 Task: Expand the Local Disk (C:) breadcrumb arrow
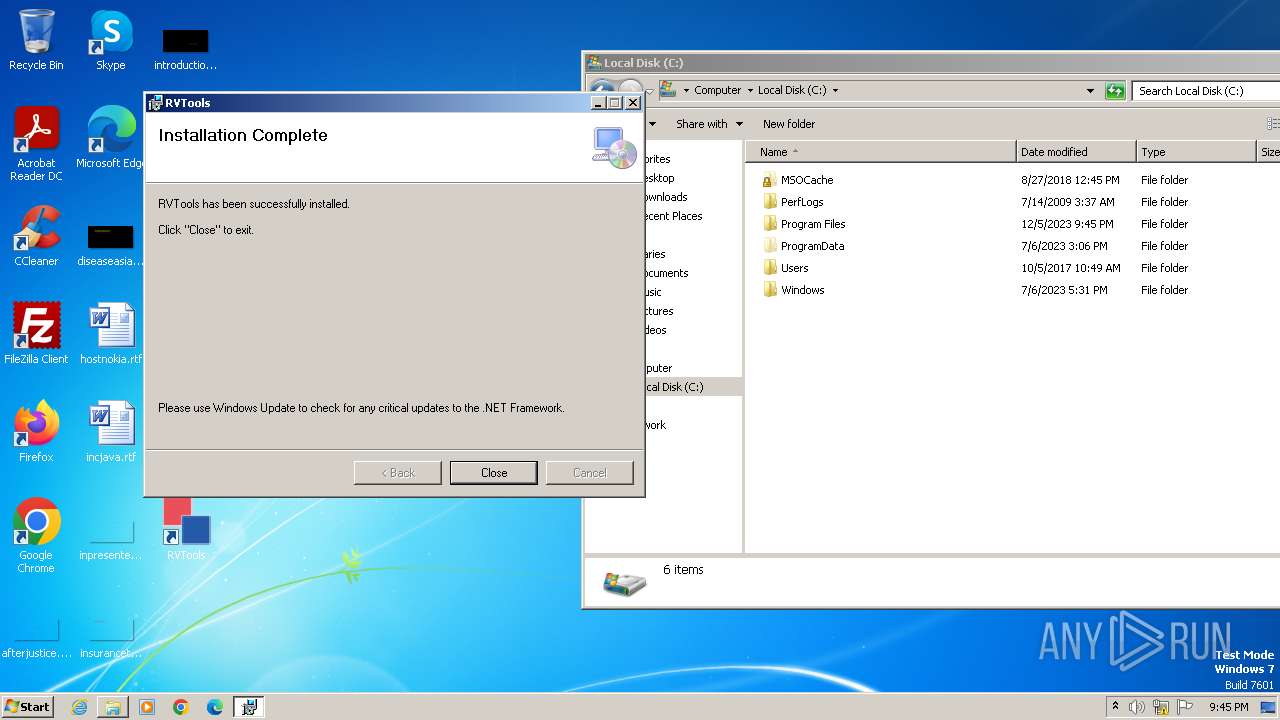click(835, 91)
